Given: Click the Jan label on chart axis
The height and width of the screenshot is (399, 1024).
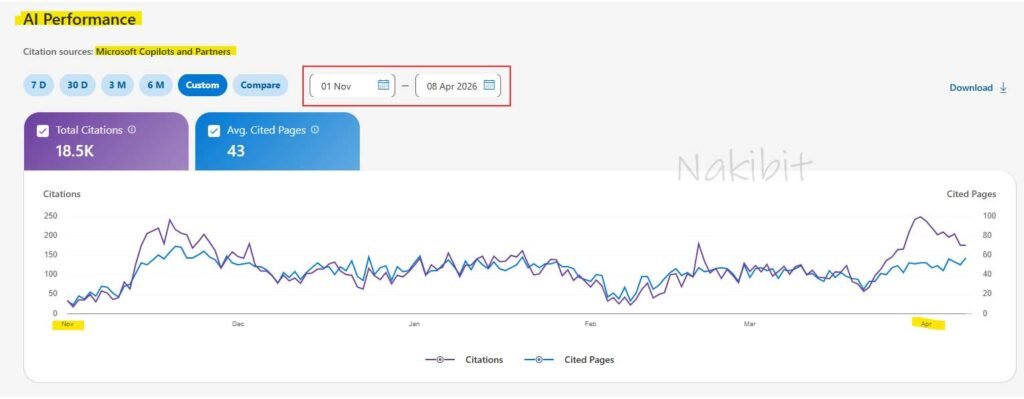Looking at the screenshot, I should [x=414, y=324].
